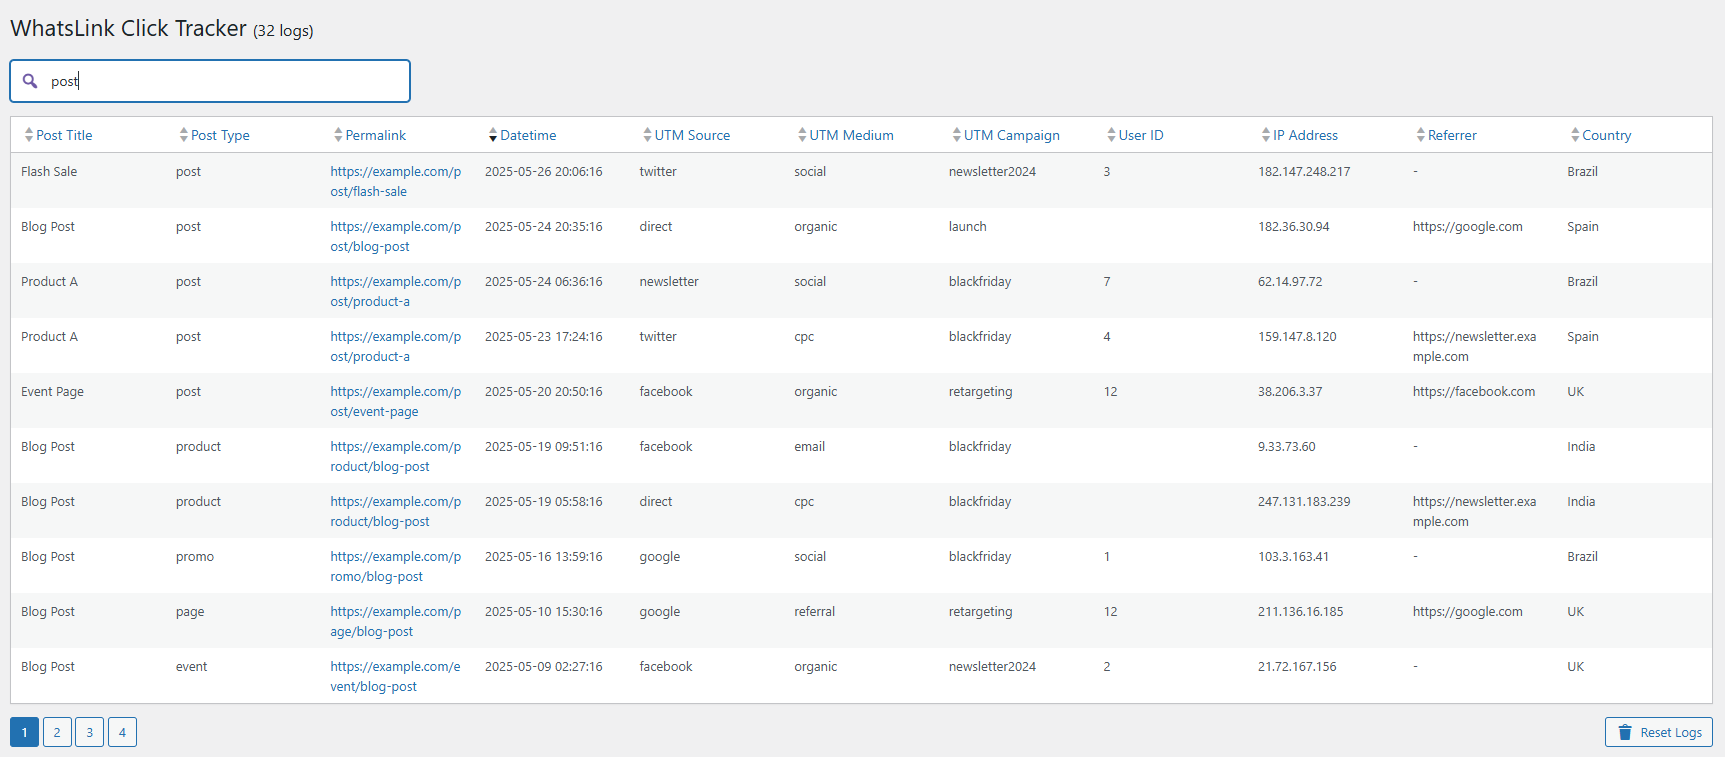Open the event-page permalink link
The width and height of the screenshot is (1725, 757).
point(396,401)
